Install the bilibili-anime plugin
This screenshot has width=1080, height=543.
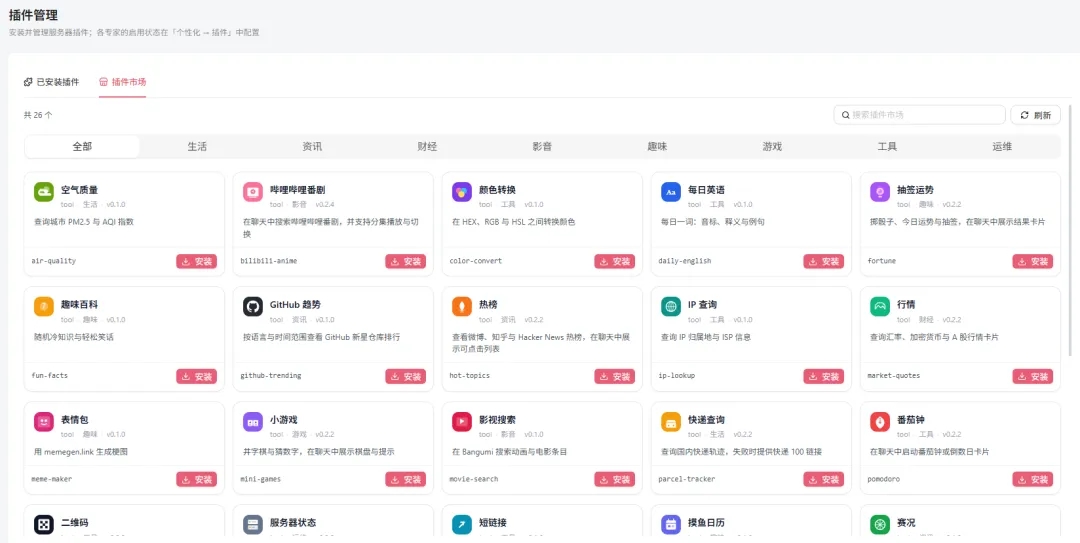(406, 261)
